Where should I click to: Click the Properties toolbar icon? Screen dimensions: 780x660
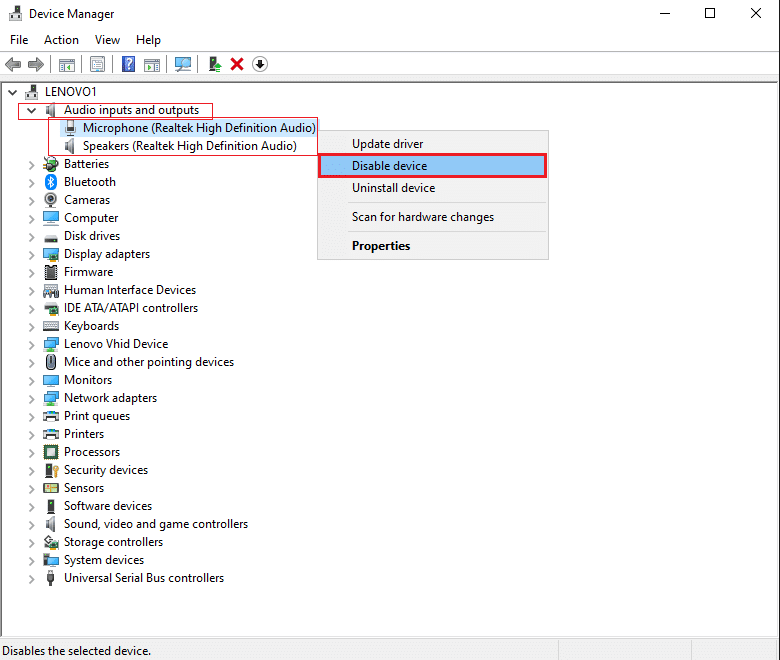coord(98,64)
